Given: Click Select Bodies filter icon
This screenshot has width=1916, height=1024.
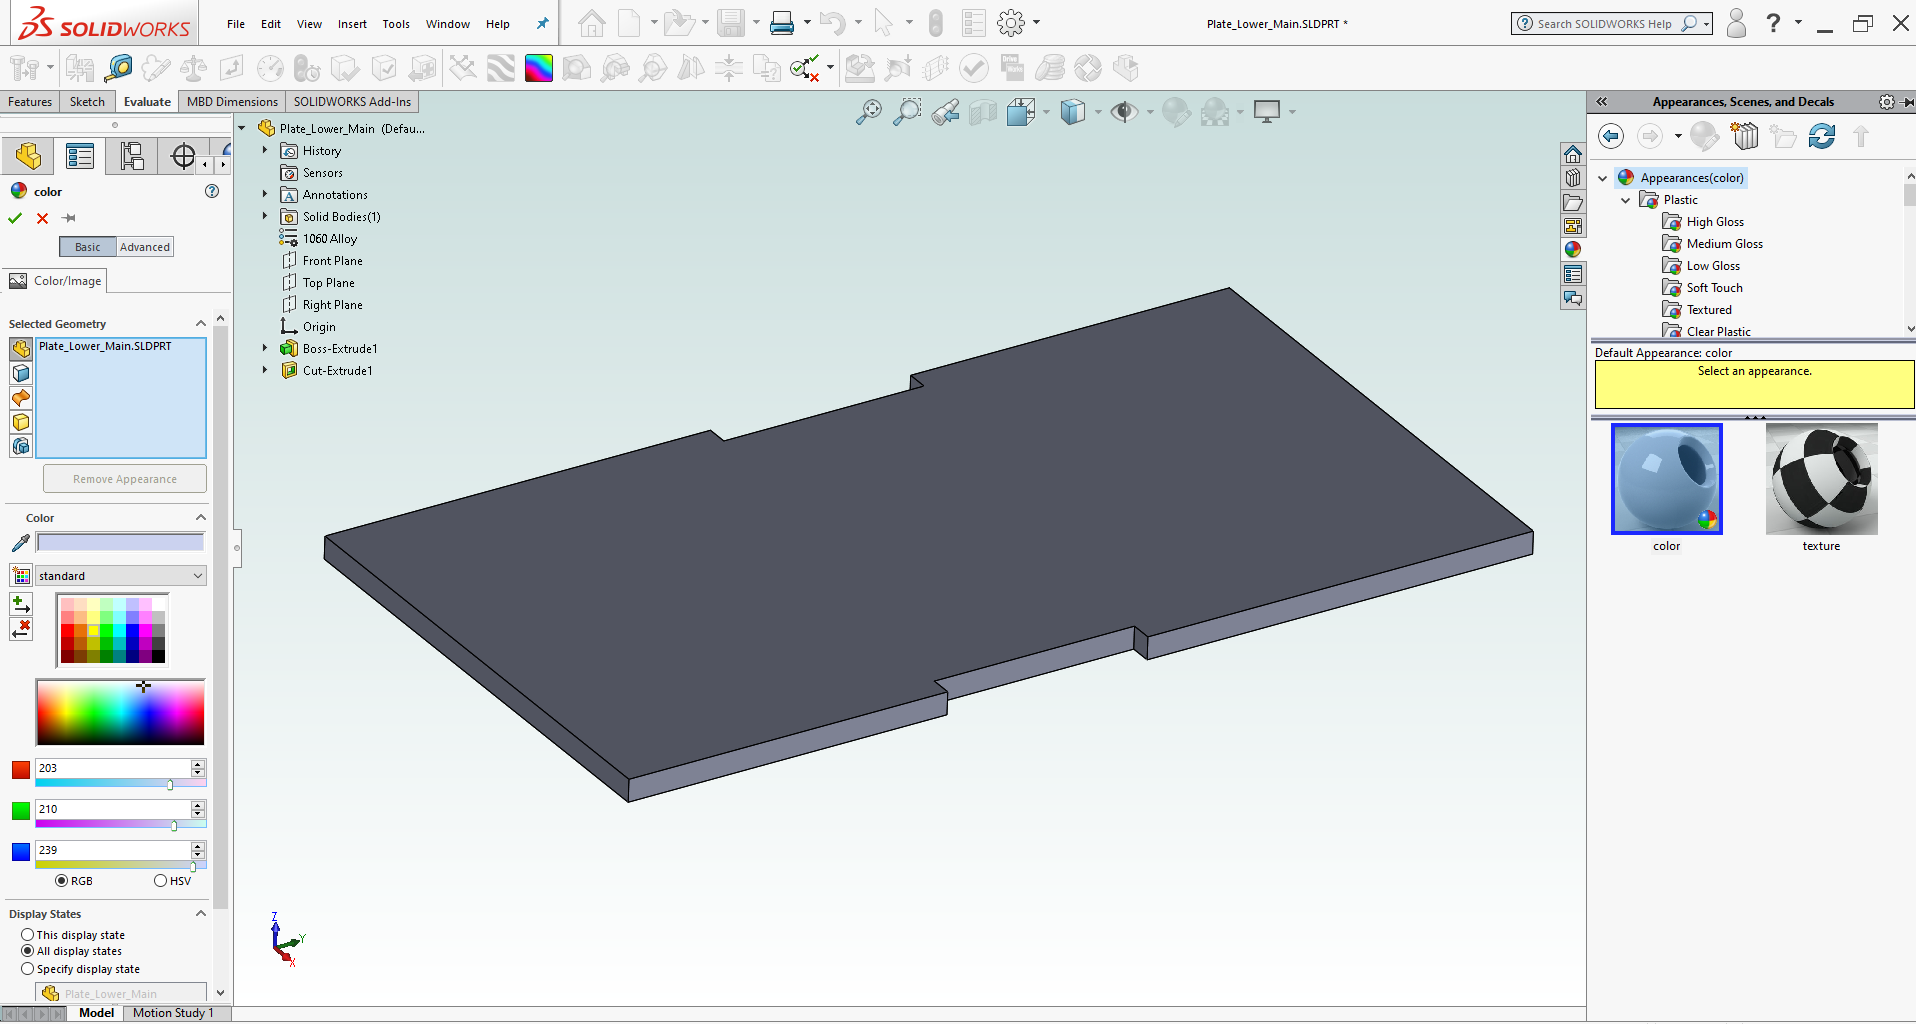Looking at the screenshot, I should [21, 421].
